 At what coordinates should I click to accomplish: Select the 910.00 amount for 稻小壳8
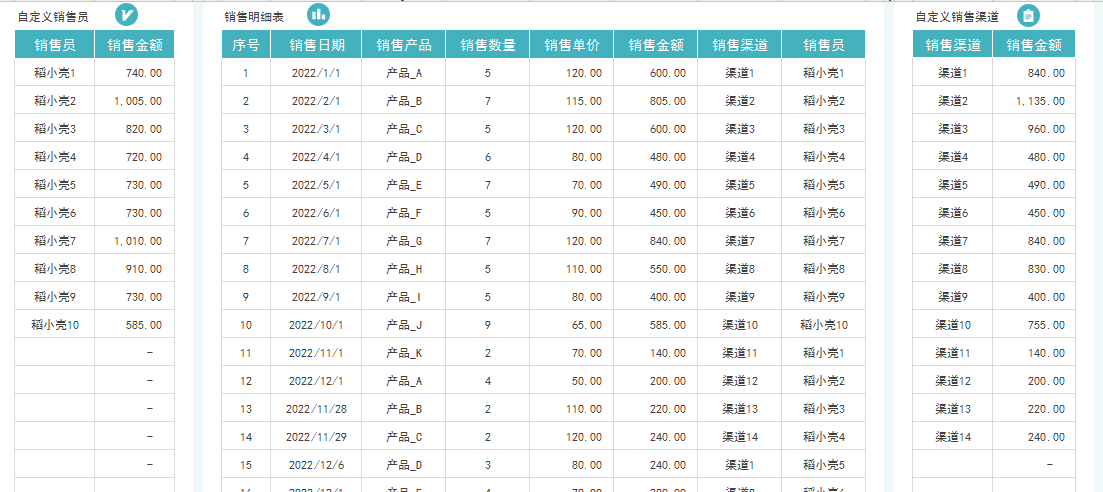click(135, 268)
